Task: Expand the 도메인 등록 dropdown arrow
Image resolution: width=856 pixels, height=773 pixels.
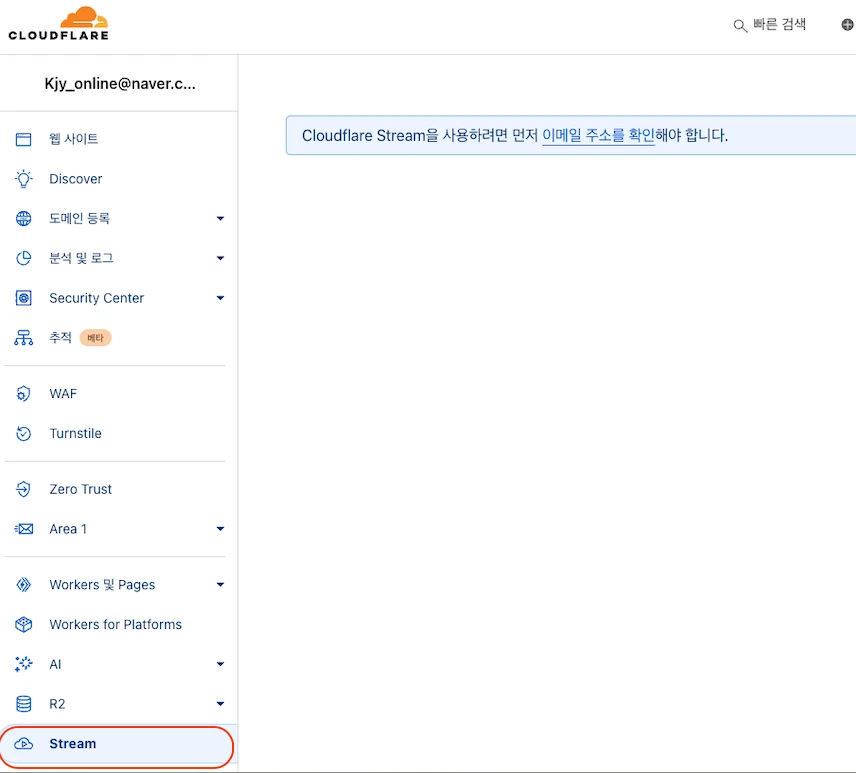Action: pos(220,218)
